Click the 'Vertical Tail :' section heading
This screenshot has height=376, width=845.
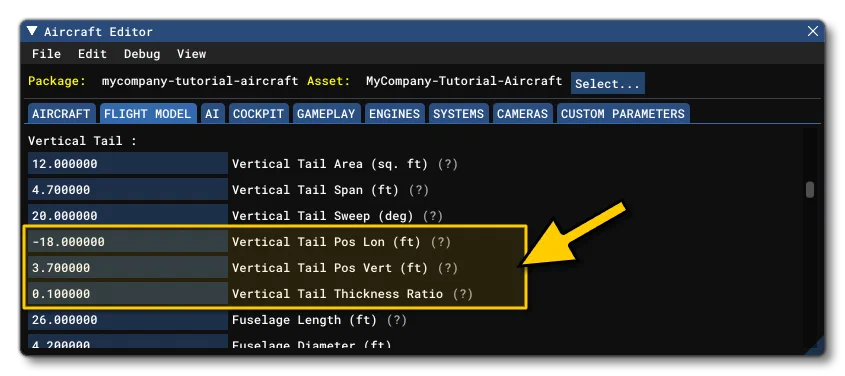(82, 141)
